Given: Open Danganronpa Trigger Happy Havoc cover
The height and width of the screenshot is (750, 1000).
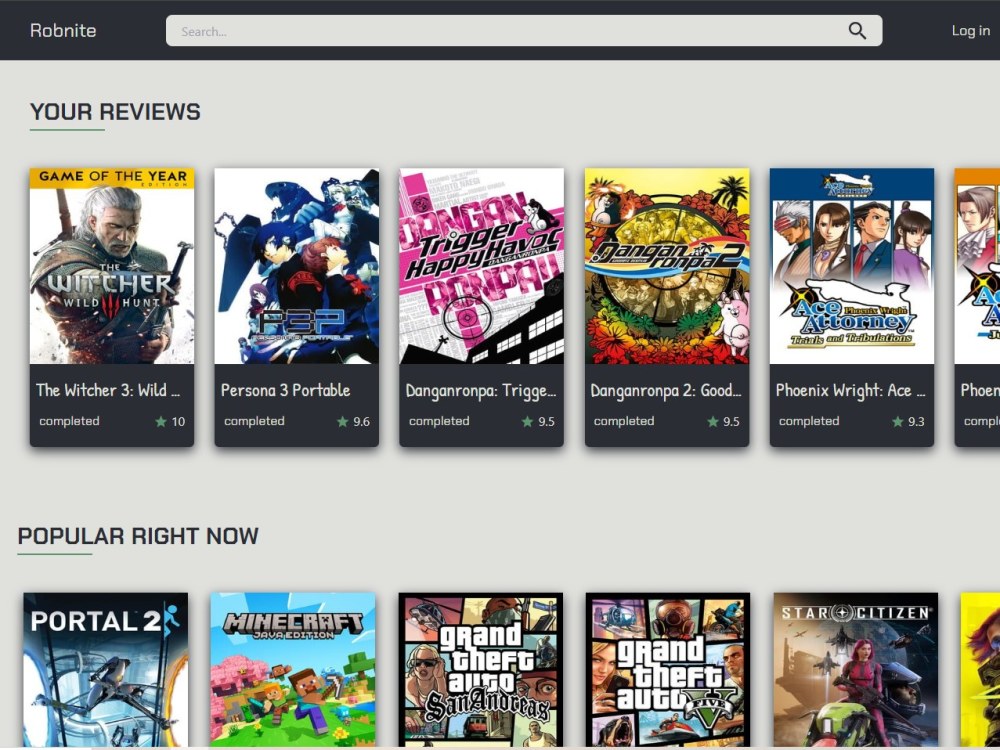Looking at the screenshot, I should pyautogui.click(x=482, y=266).
